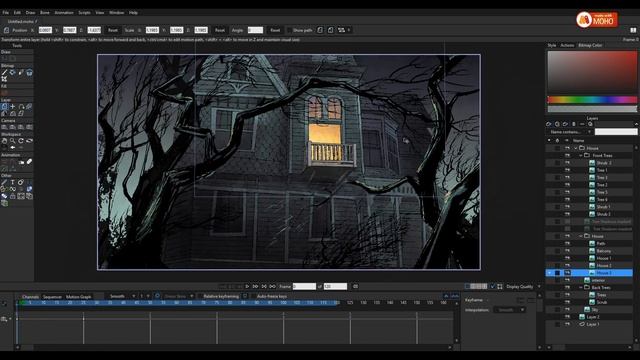Select the Tree 5 layer
The width and height of the screenshot is (640, 360).
(602, 192)
